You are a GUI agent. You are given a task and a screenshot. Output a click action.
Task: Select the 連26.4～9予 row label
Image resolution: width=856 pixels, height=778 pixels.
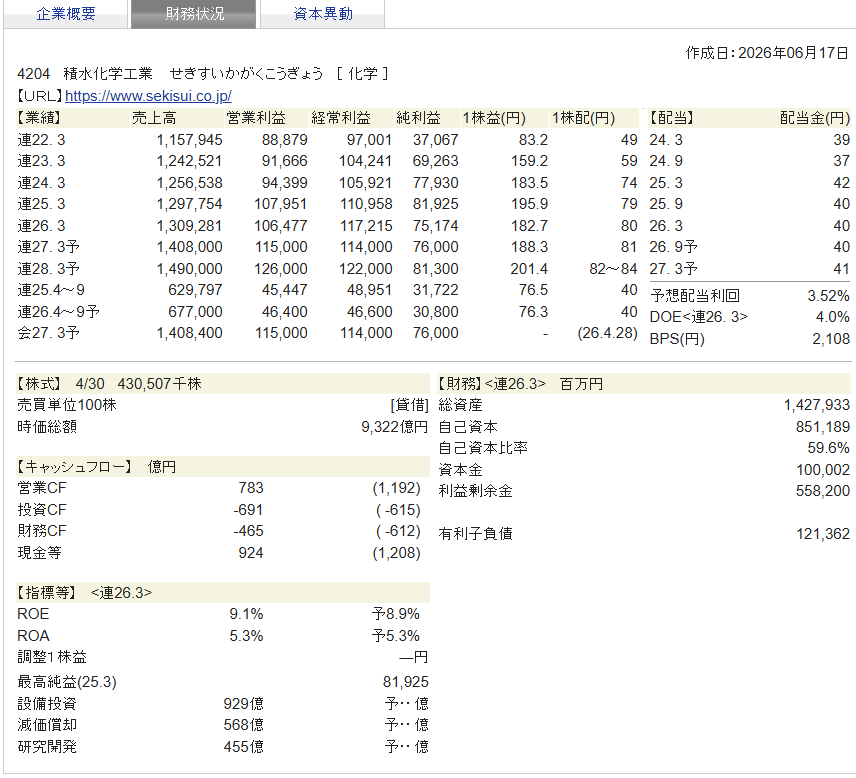coord(58,312)
